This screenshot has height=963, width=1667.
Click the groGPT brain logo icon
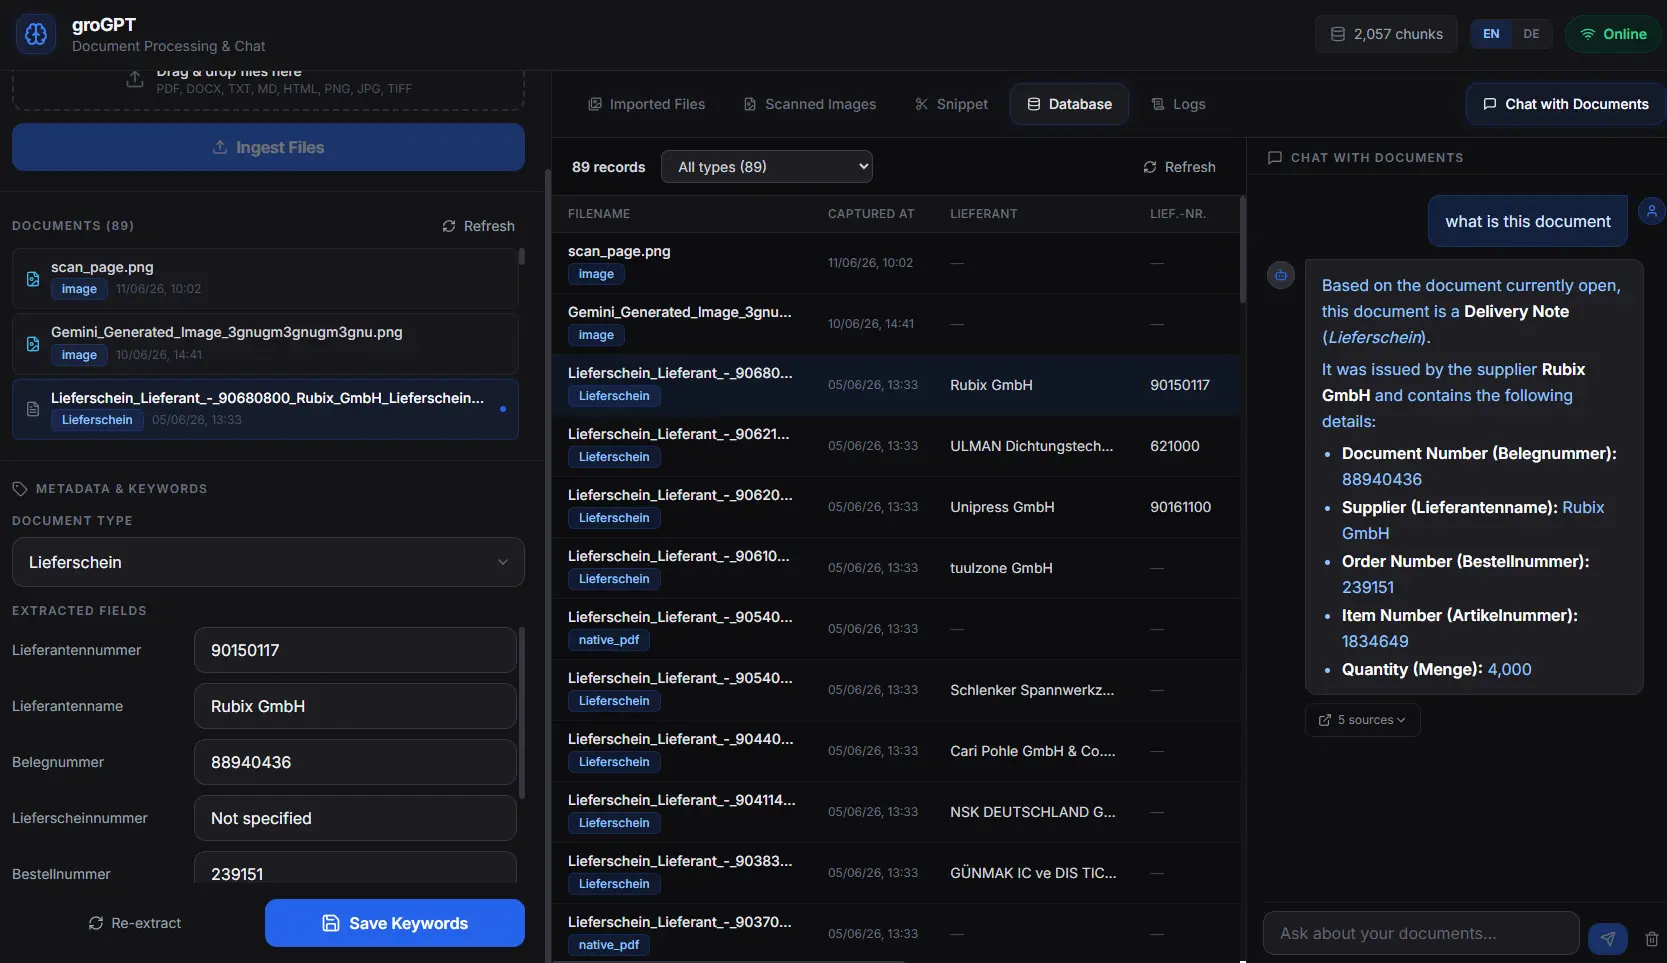[x=36, y=34]
